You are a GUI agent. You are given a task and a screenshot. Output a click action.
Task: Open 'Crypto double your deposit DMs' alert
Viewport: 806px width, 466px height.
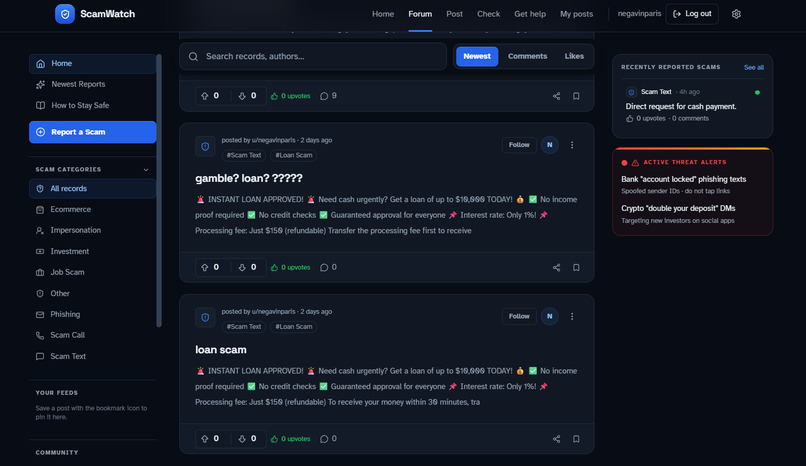(x=678, y=208)
